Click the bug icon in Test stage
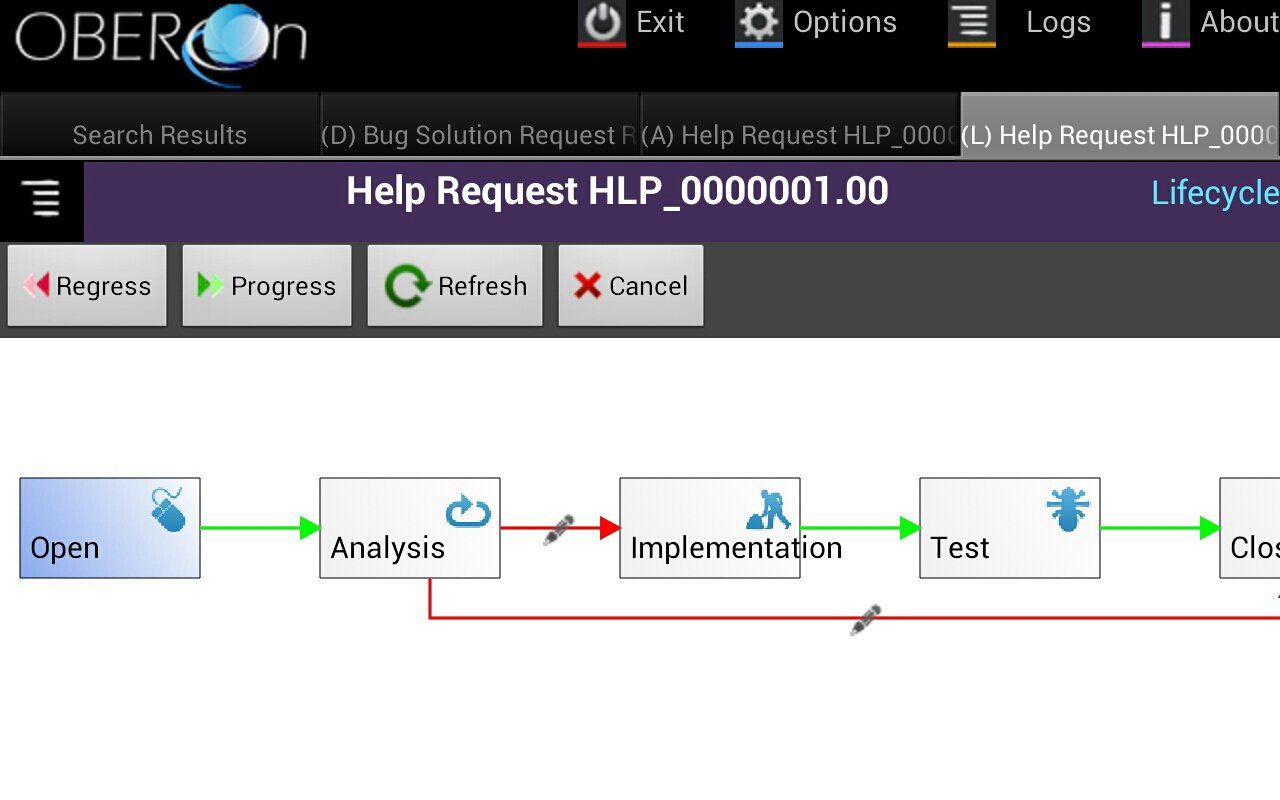Viewport: 1280px width, 800px height. coord(1068,509)
